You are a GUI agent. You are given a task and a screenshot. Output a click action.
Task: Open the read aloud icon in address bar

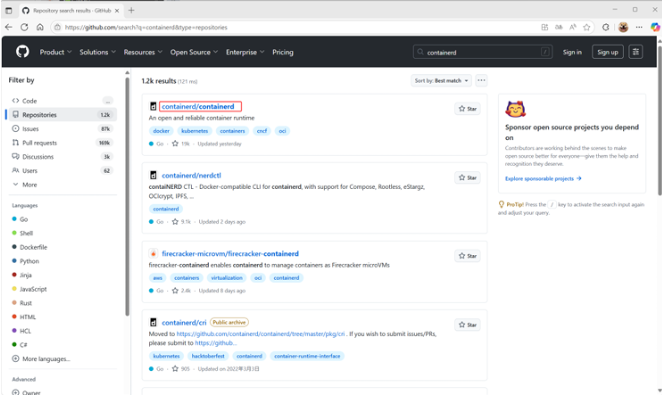573,27
